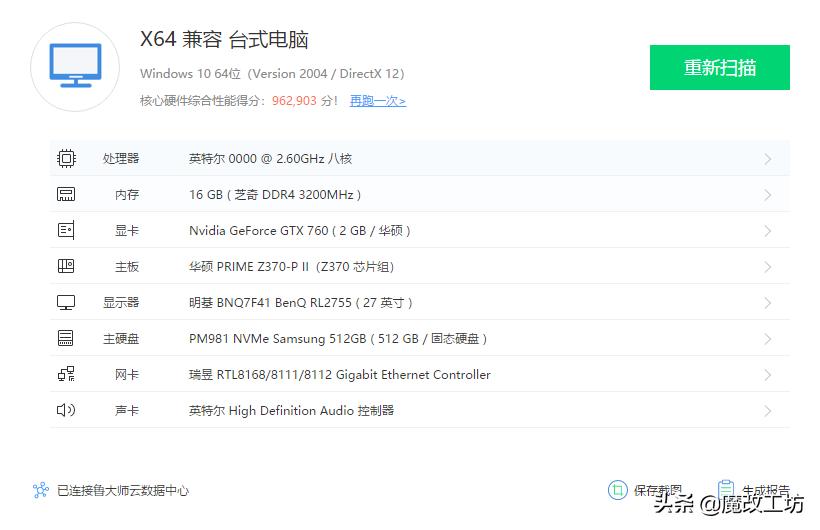Click the 内存 label
820x530 pixels.
(127, 195)
